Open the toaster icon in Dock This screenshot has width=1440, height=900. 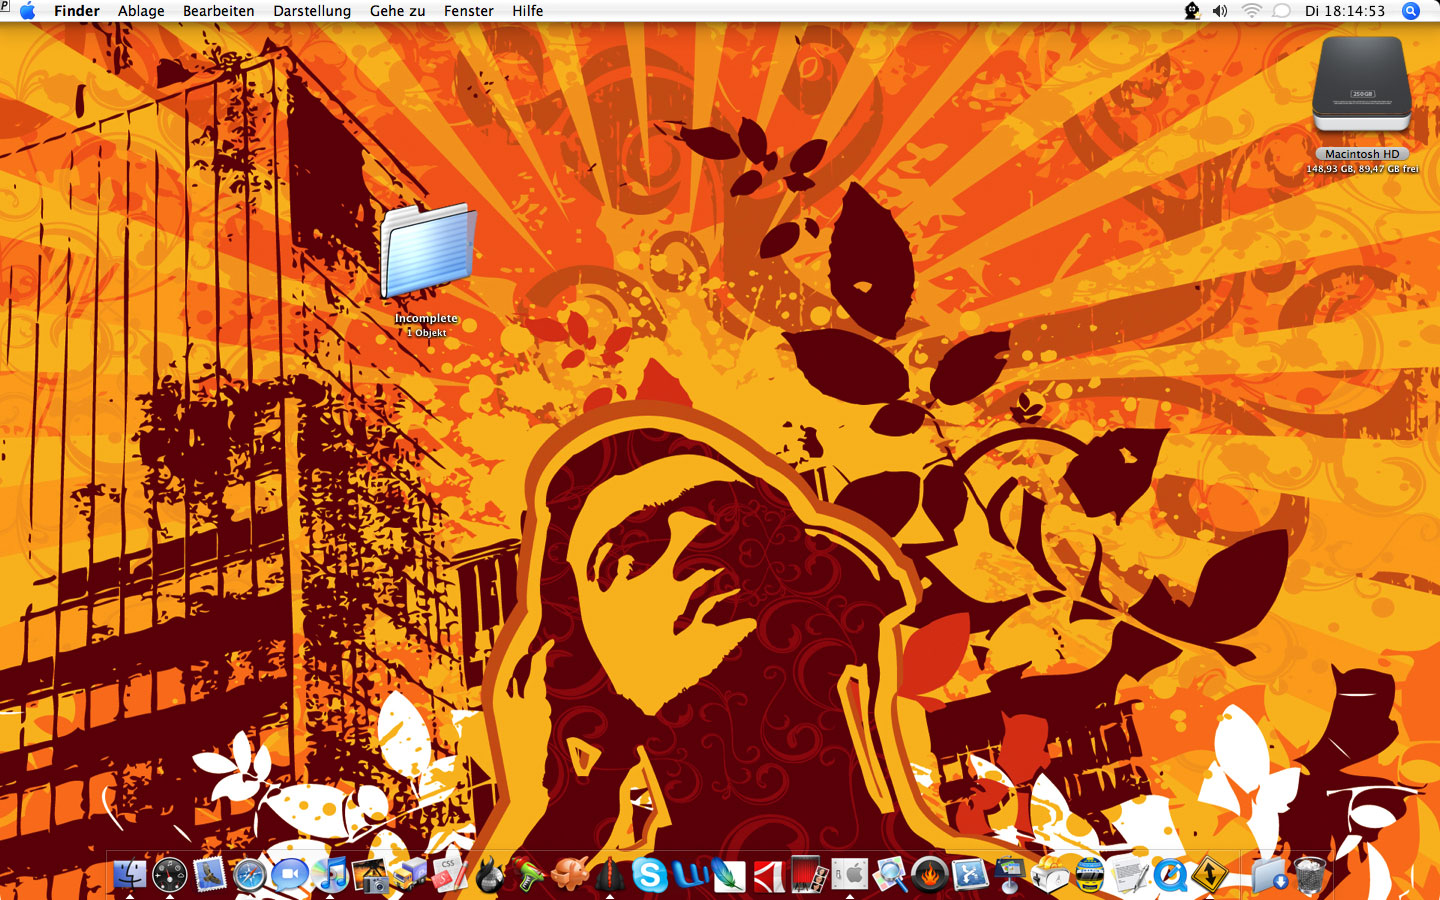1050,875
